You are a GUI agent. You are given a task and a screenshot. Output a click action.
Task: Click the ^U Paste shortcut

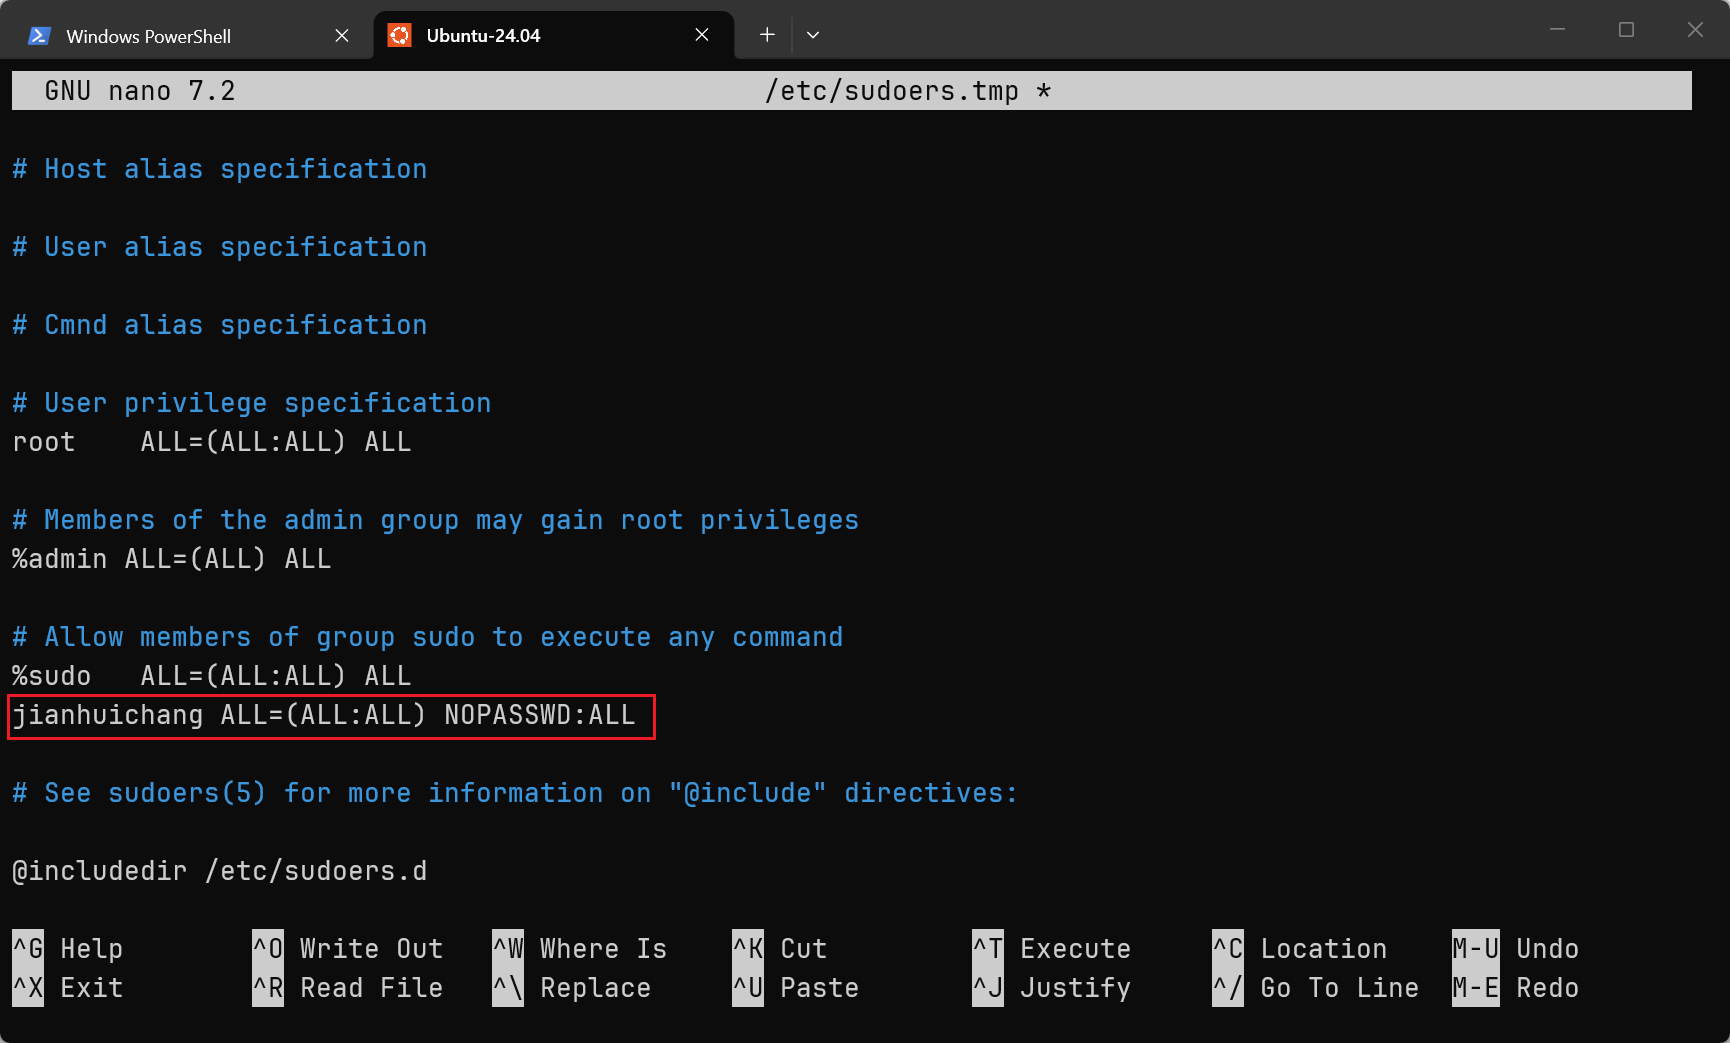pyautogui.click(x=795, y=988)
